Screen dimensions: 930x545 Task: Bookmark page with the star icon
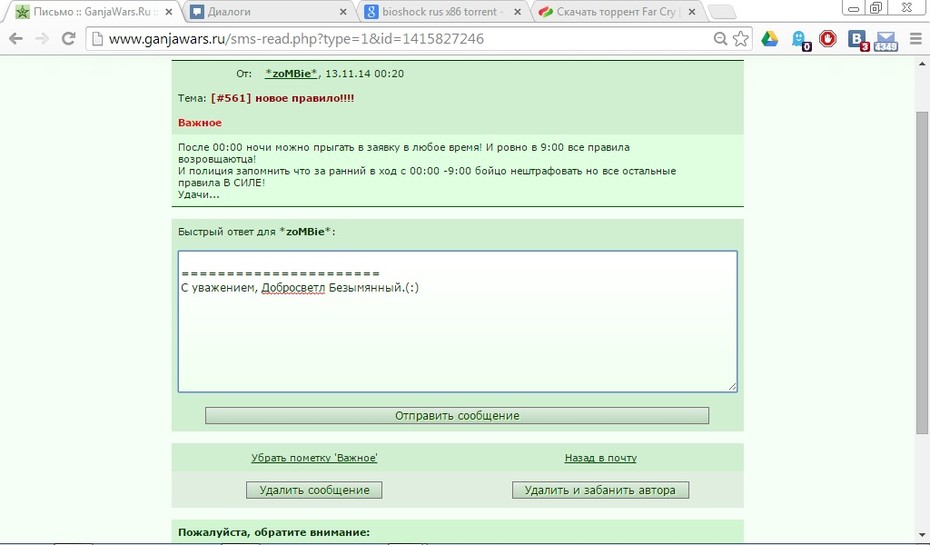click(740, 39)
